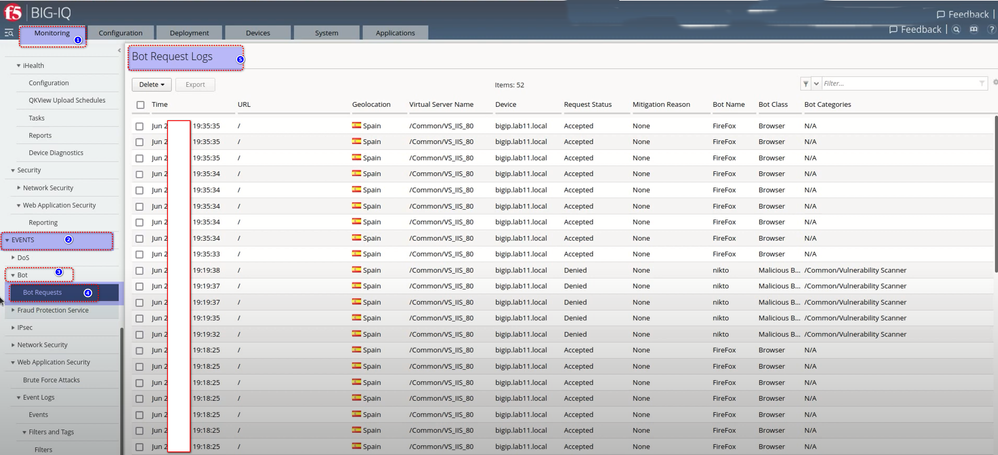This screenshot has height=455, width=998.
Task: Click the help question mark icon
Action: point(990,30)
